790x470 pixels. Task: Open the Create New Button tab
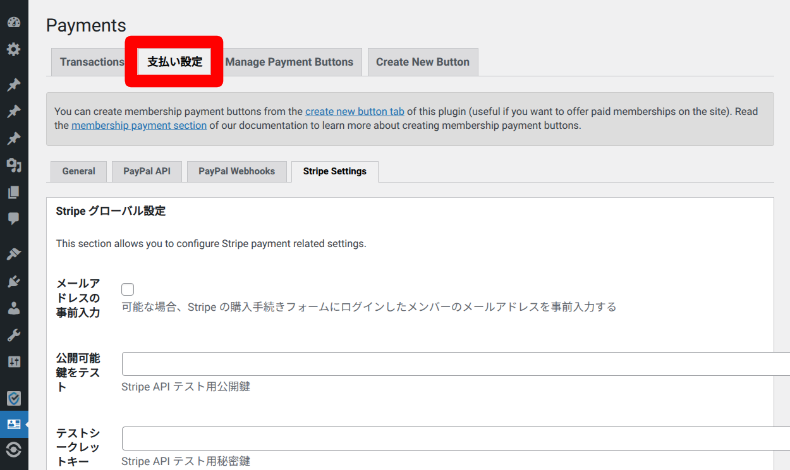(423, 62)
